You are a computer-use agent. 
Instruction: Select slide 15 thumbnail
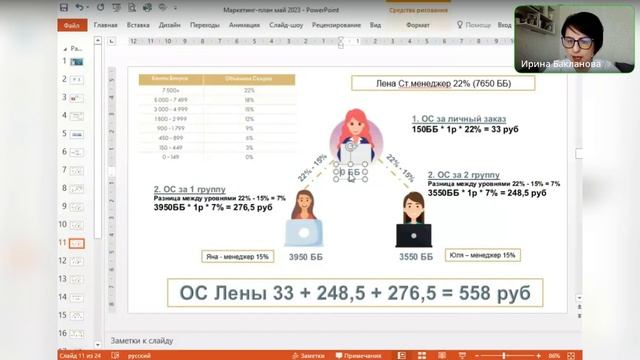tap(76, 316)
